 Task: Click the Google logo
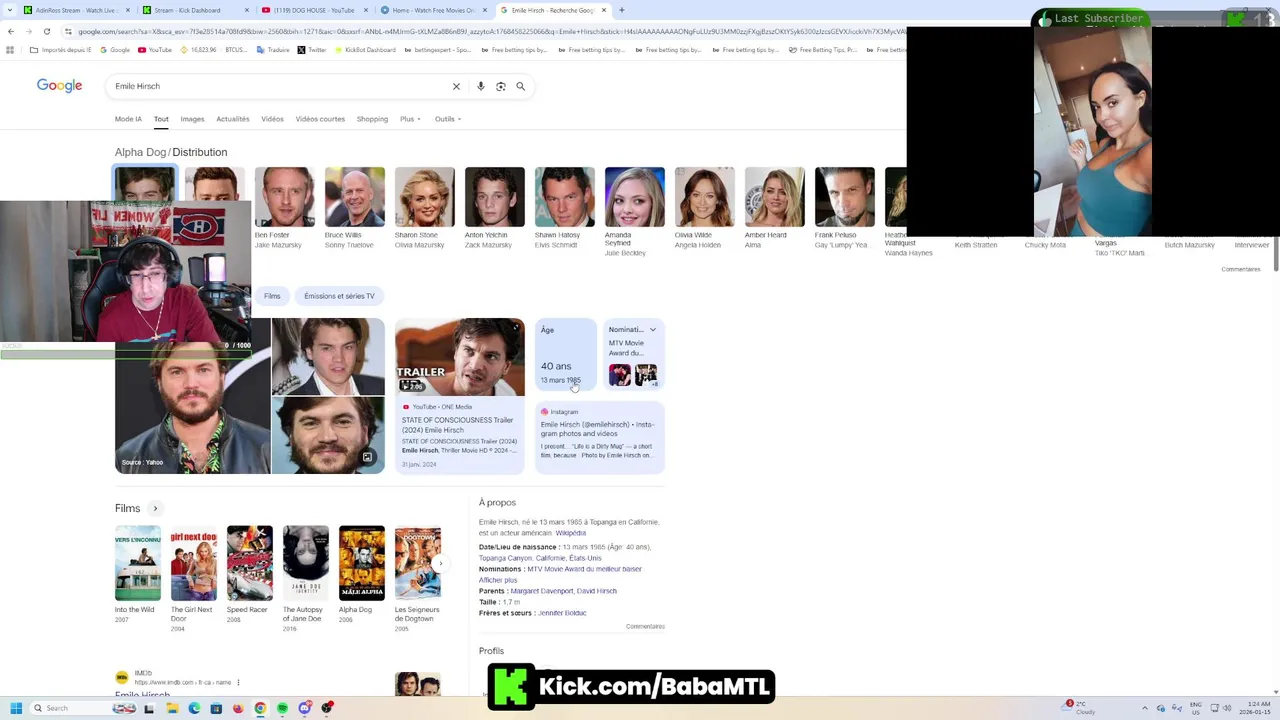click(59, 85)
